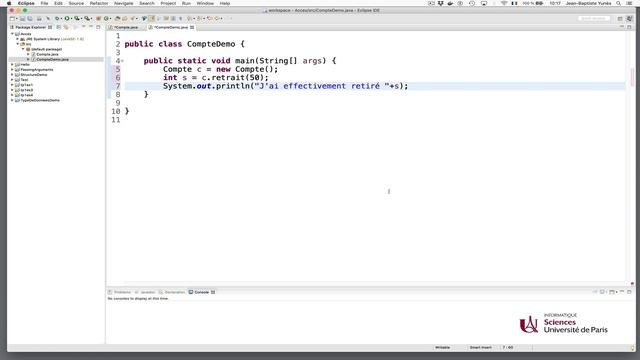Screen dimensions: 640x360
Task: Minimize the Package Explorer panel
Action: [x=91, y=27]
